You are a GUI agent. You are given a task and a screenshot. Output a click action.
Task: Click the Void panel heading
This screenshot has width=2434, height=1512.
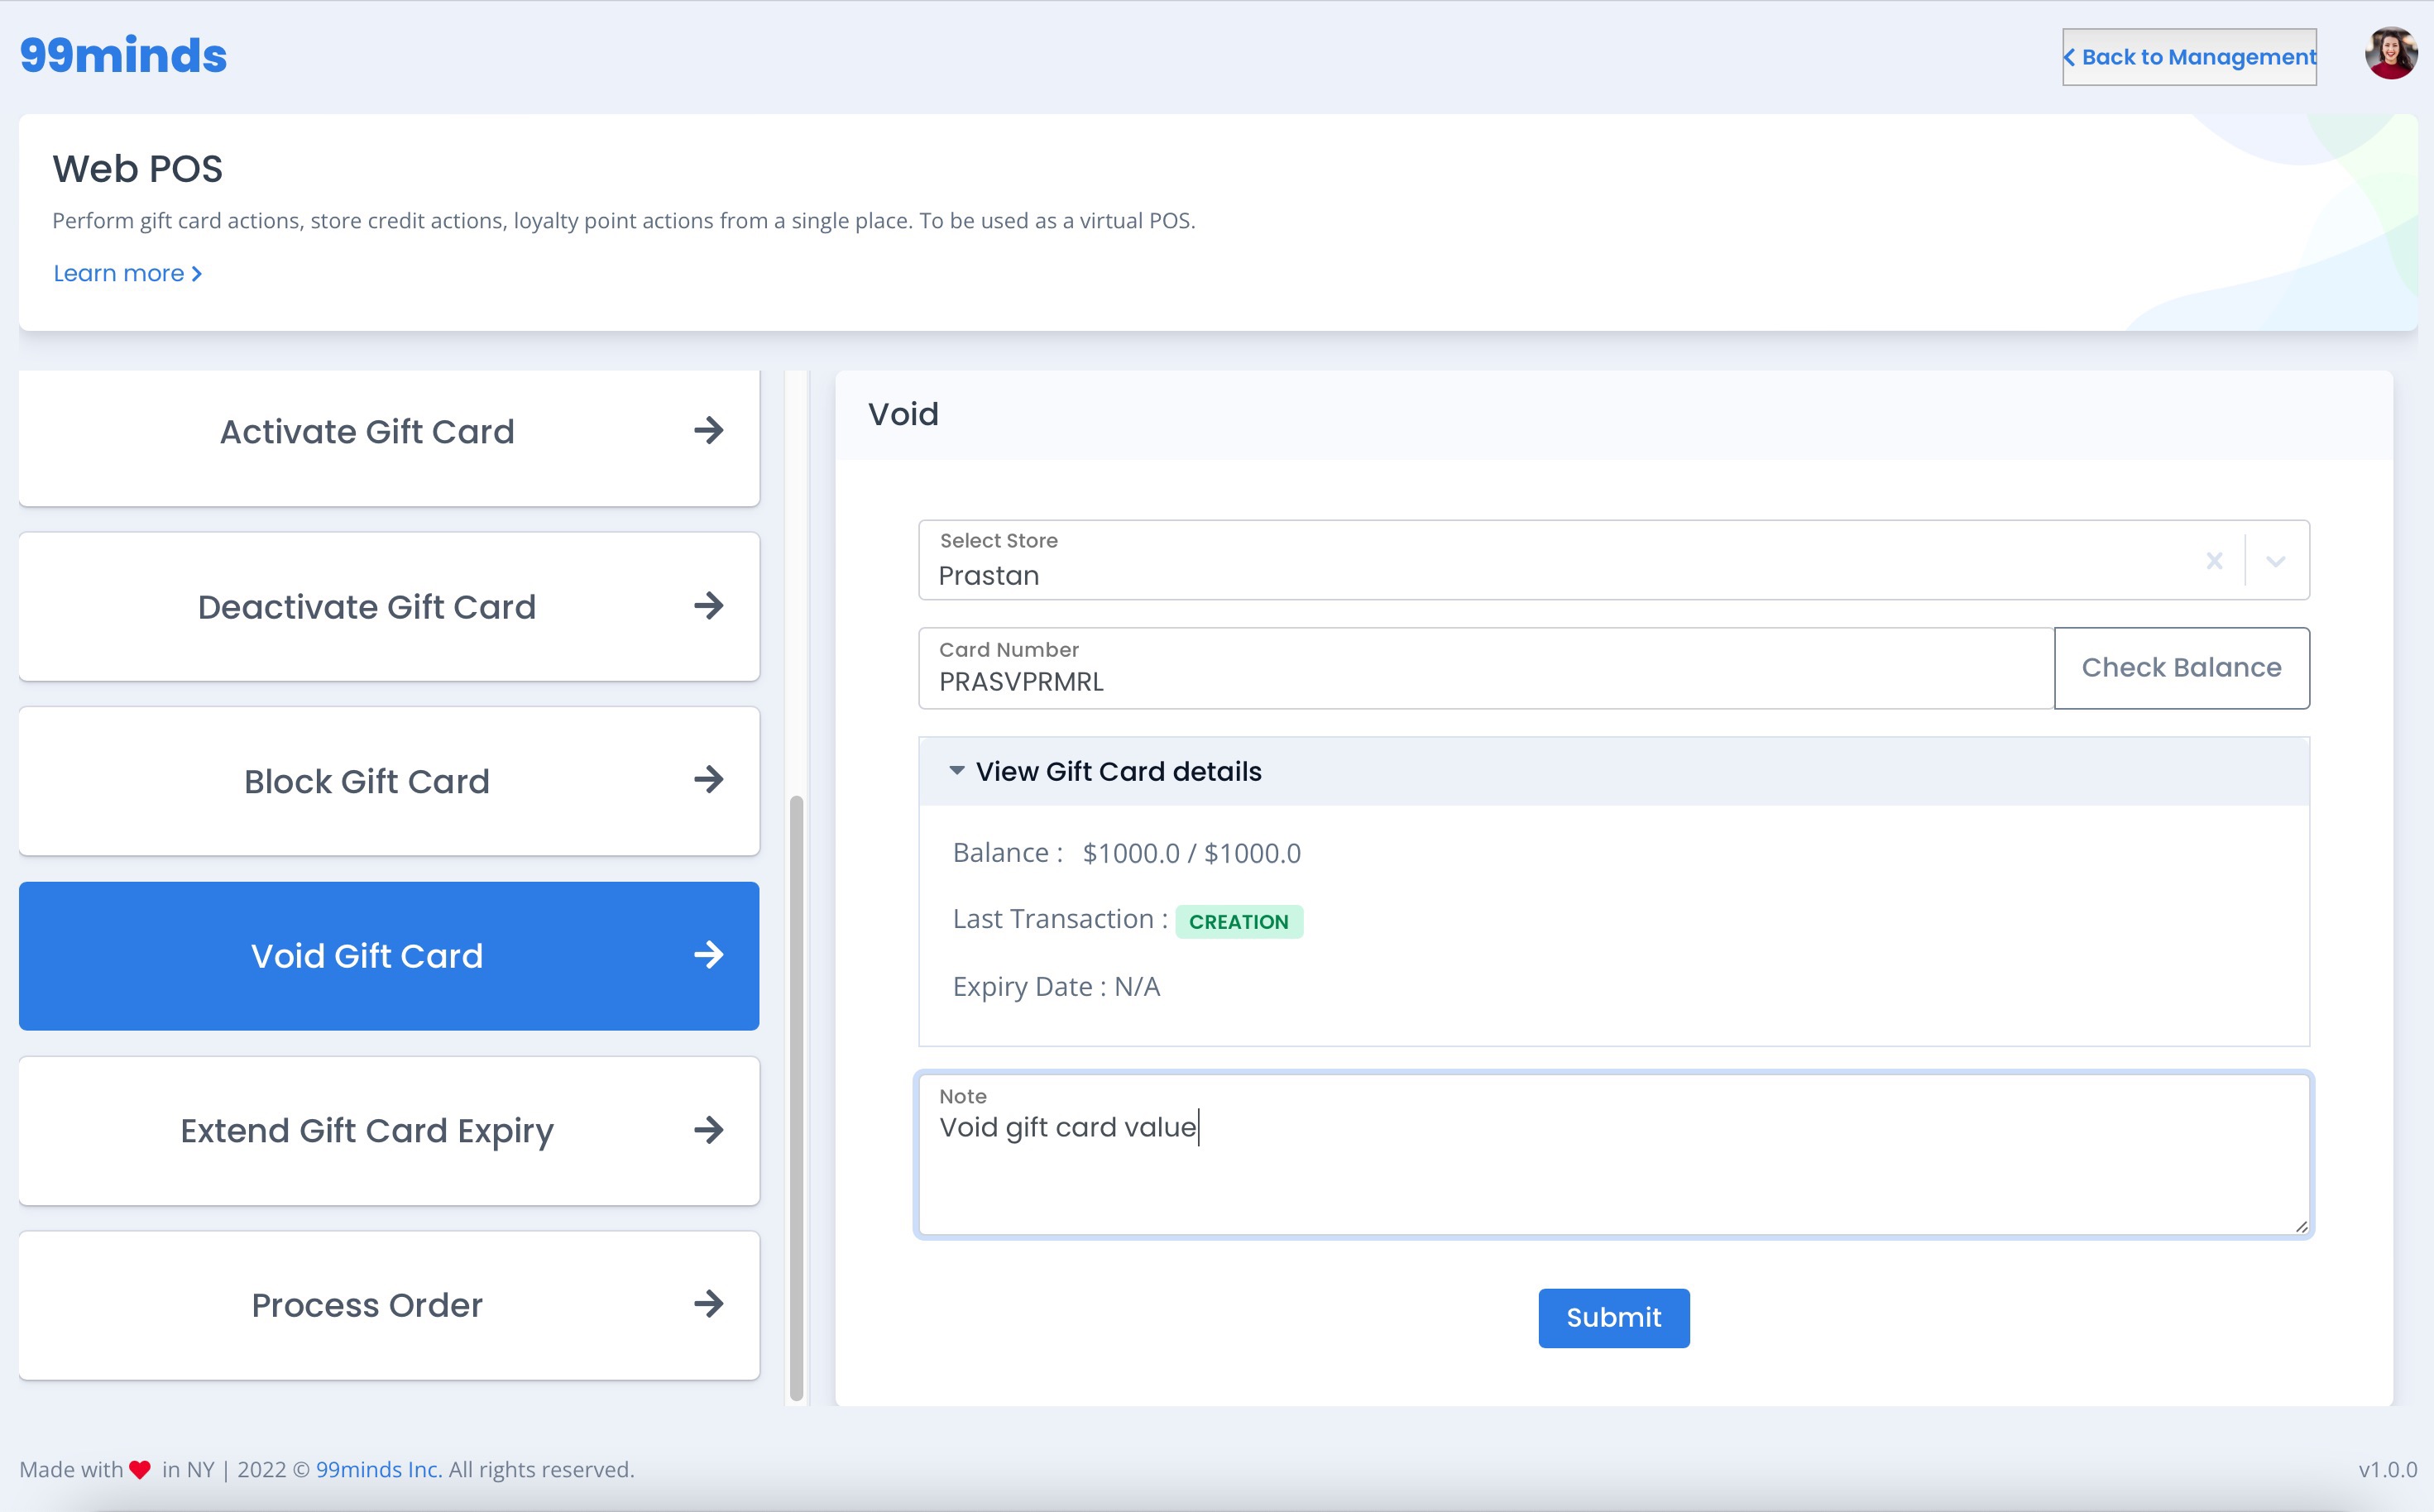(x=903, y=414)
